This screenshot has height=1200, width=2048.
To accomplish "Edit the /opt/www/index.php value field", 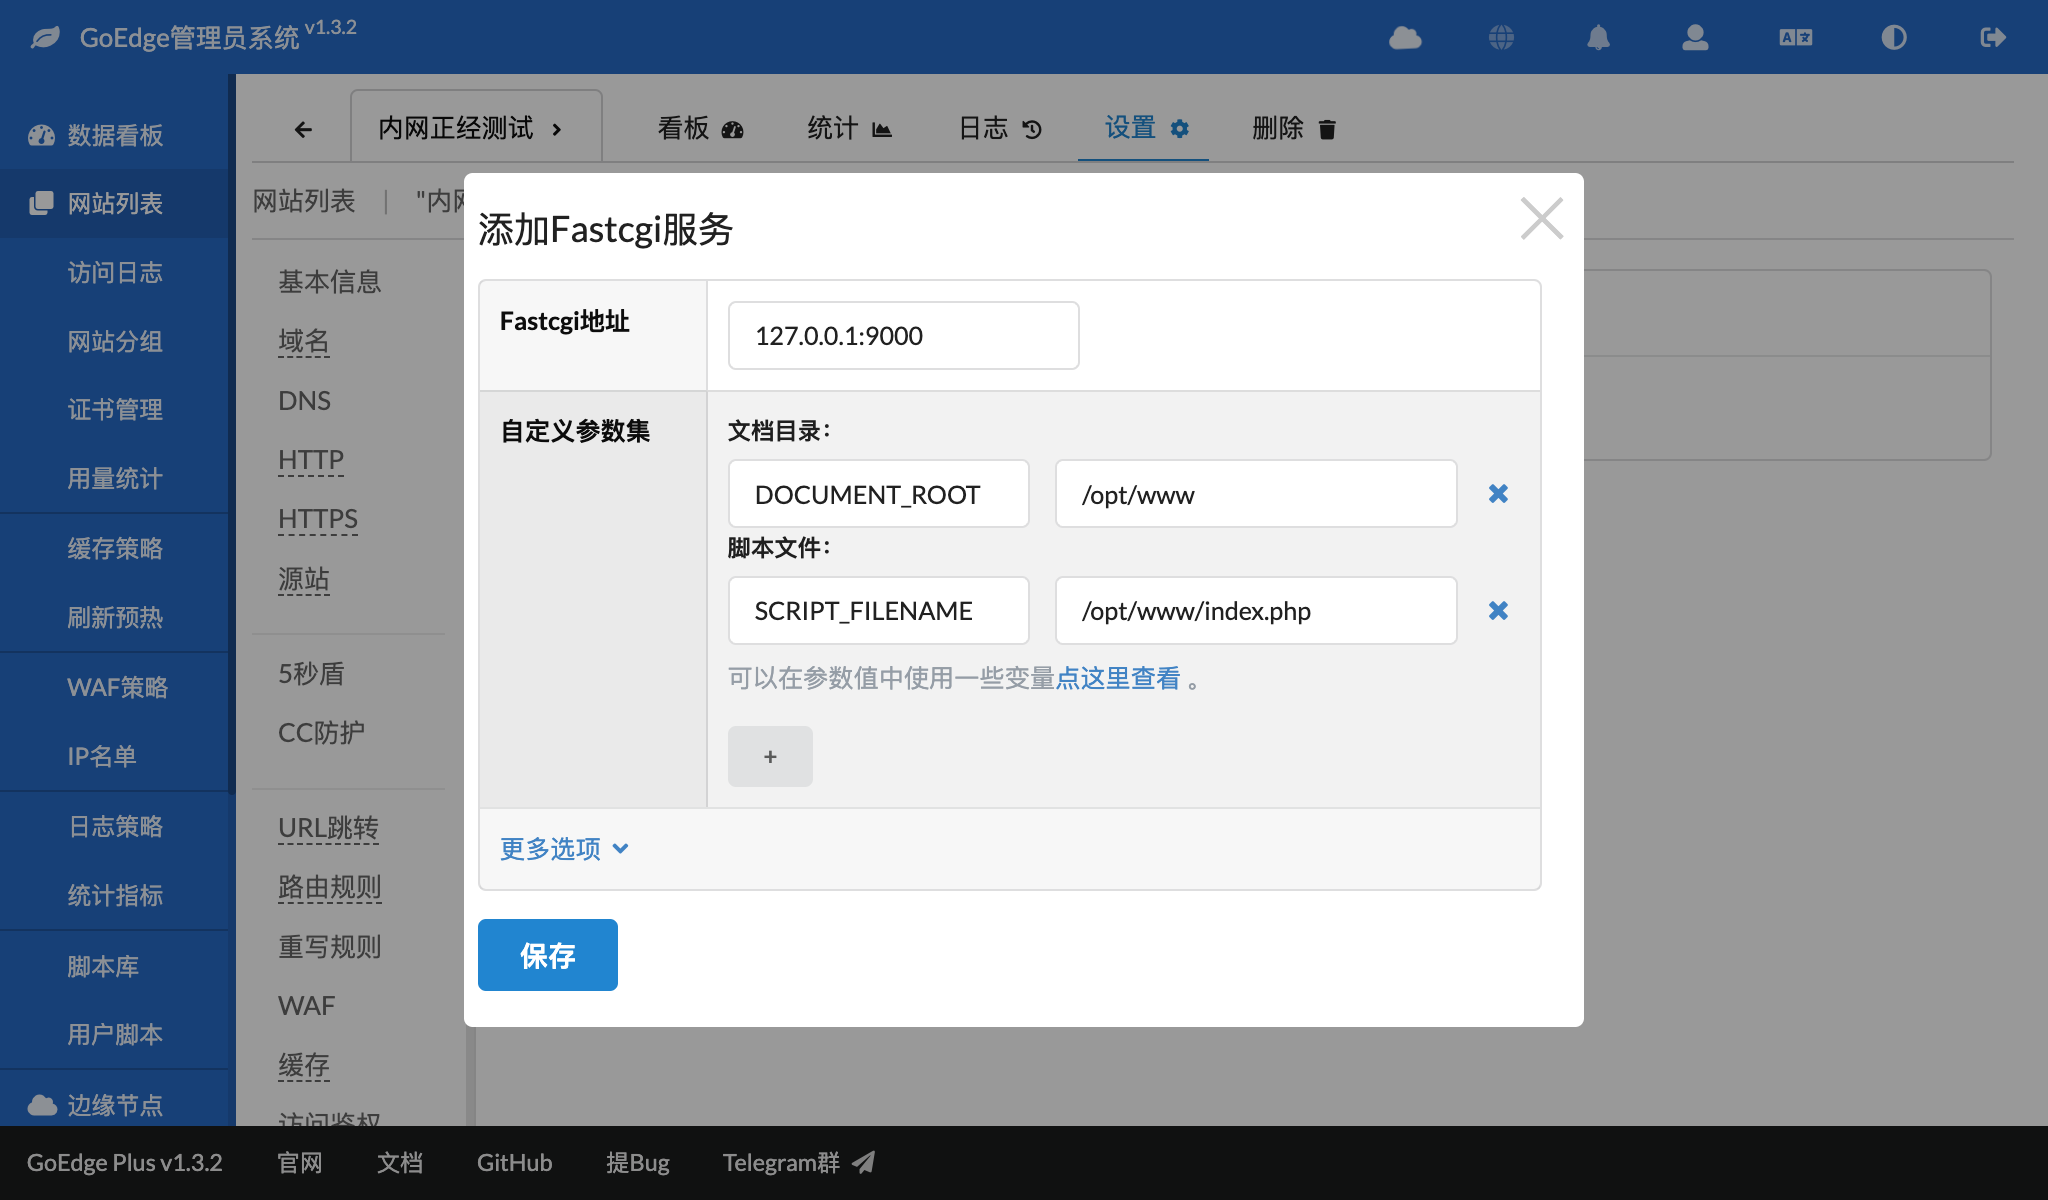I will point(1256,610).
